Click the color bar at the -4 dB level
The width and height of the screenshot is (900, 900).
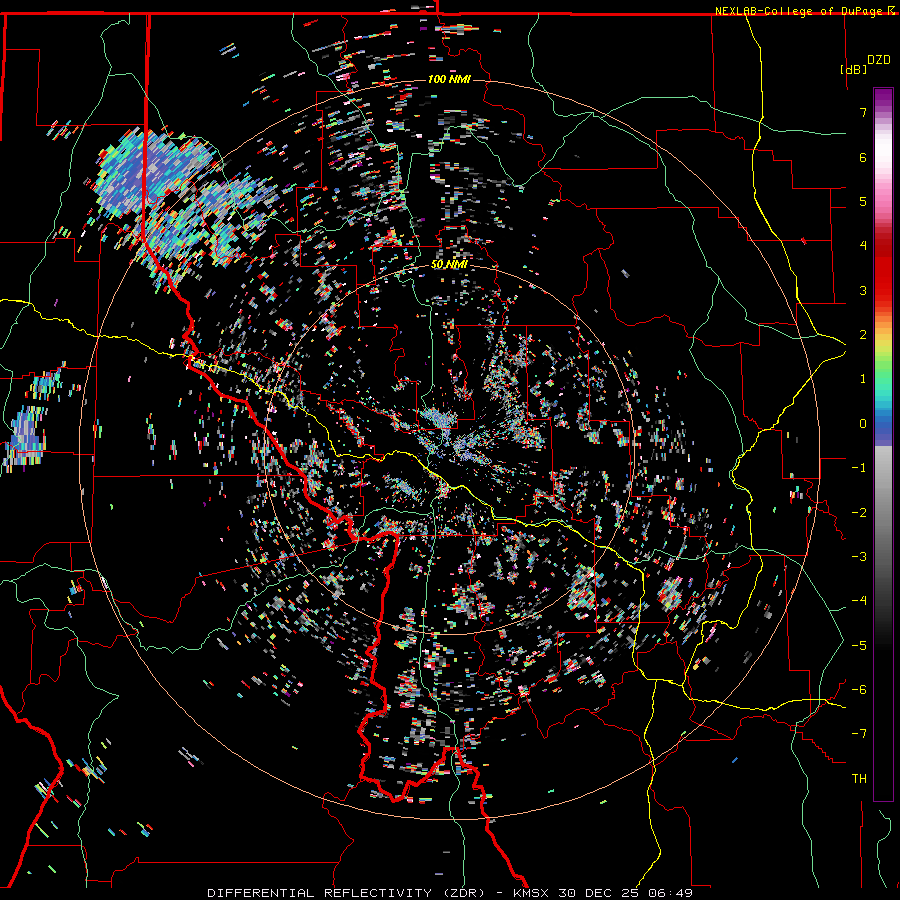tap(883, 601)
